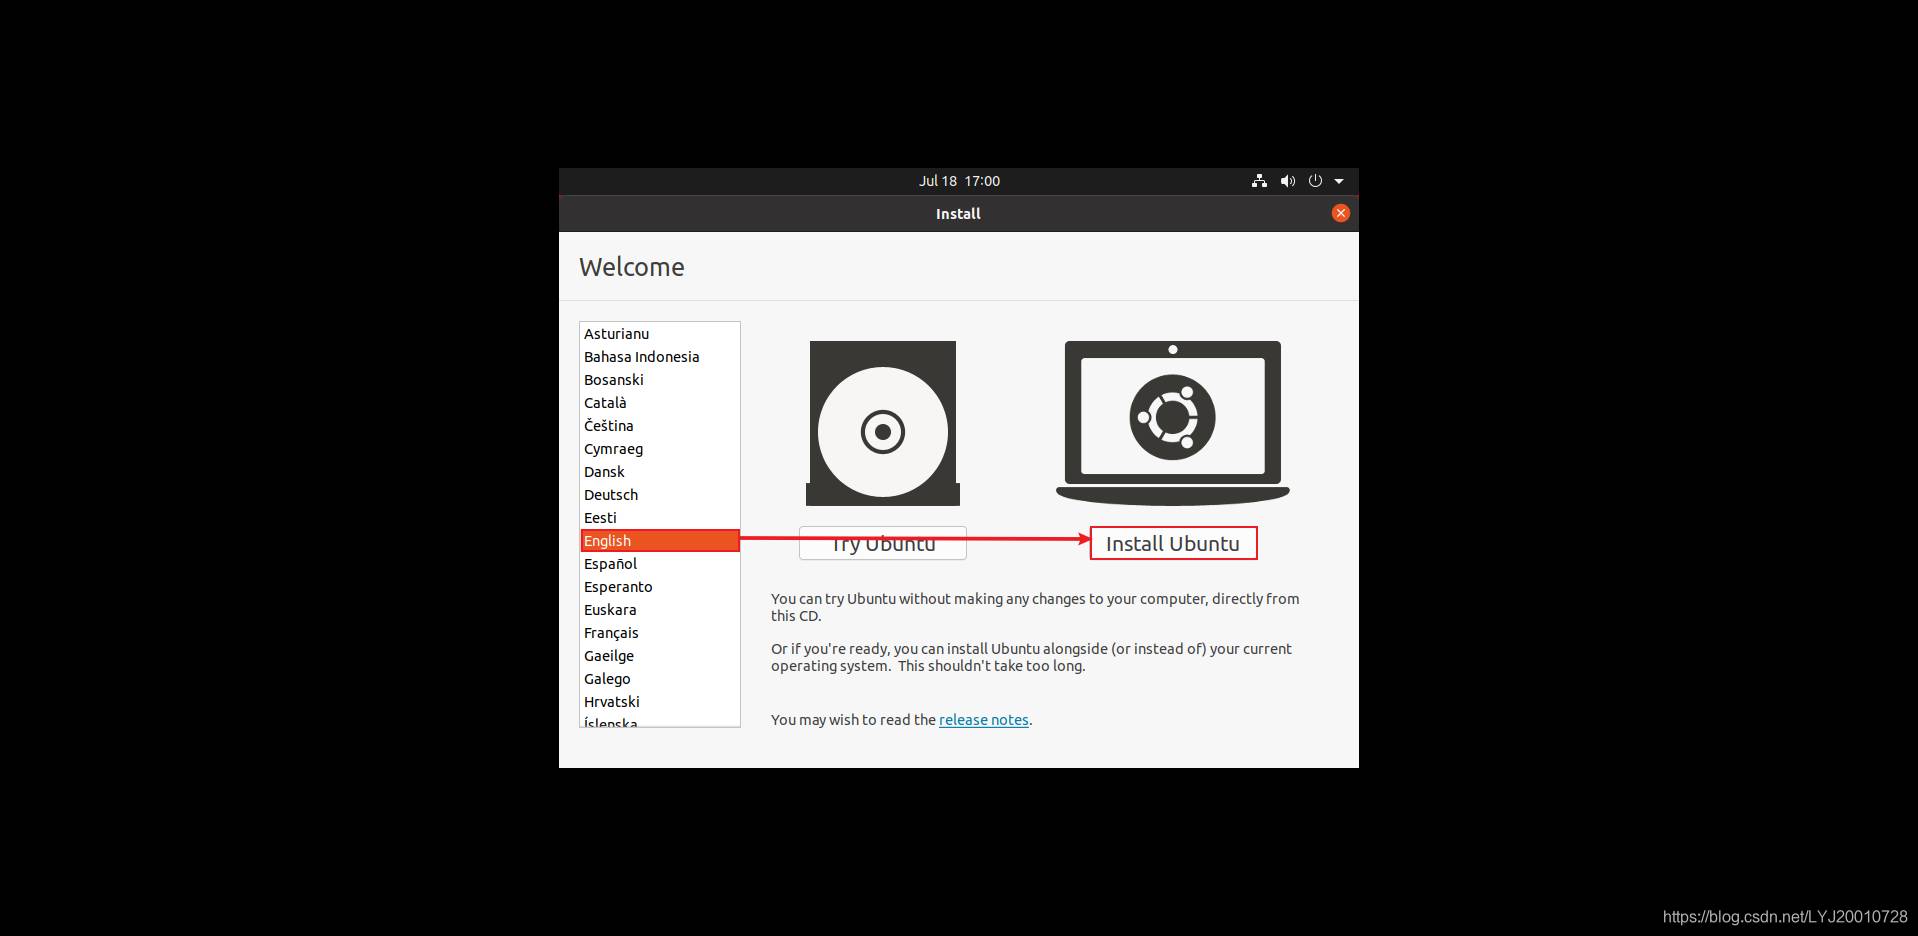The image size is (1918, 936).
Task: Pick Cymraeg as the language
Action: (x=660, y=449)
